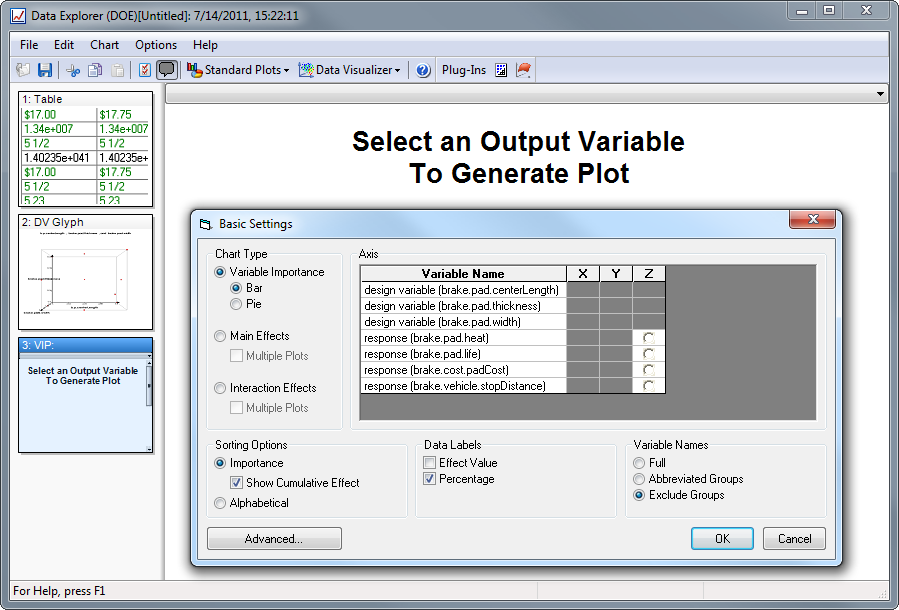Choose Alphabetical sorting option
The height and width of the screenshot is (610, 899).
pos(220,503)
